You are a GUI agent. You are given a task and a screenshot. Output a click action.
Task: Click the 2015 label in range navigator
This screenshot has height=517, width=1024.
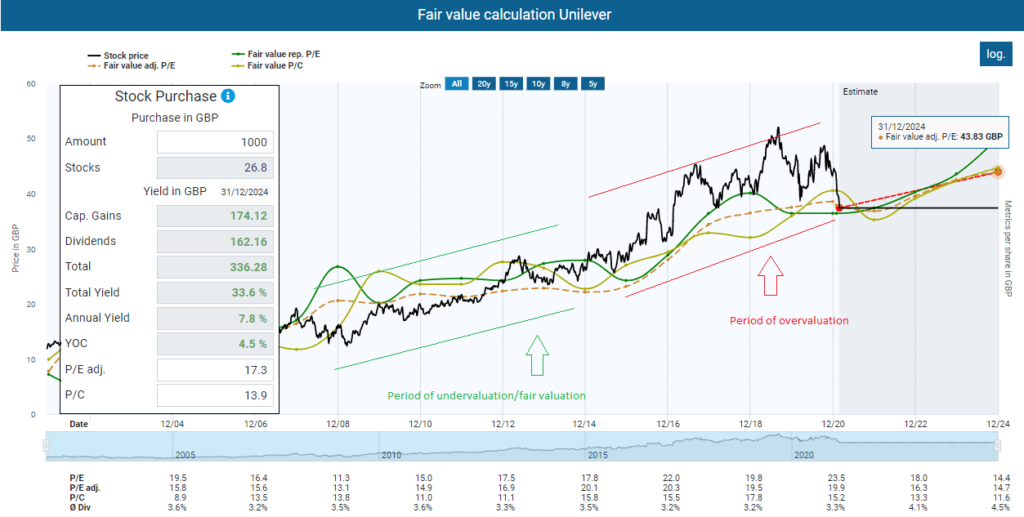[x=598, y=454]
